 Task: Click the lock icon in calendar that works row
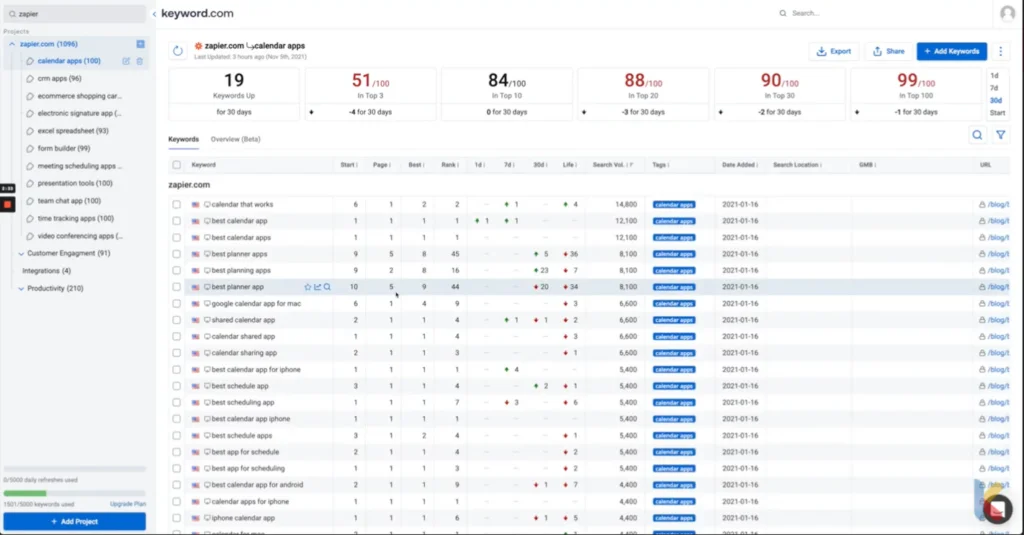[x=982, y=204]
